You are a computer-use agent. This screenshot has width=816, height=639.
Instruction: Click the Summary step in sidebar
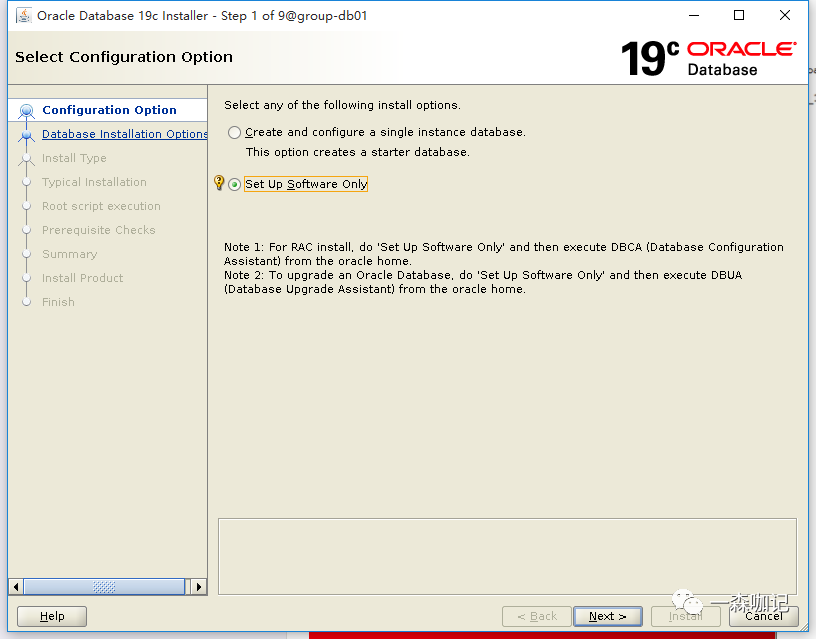tap(69, 254)
